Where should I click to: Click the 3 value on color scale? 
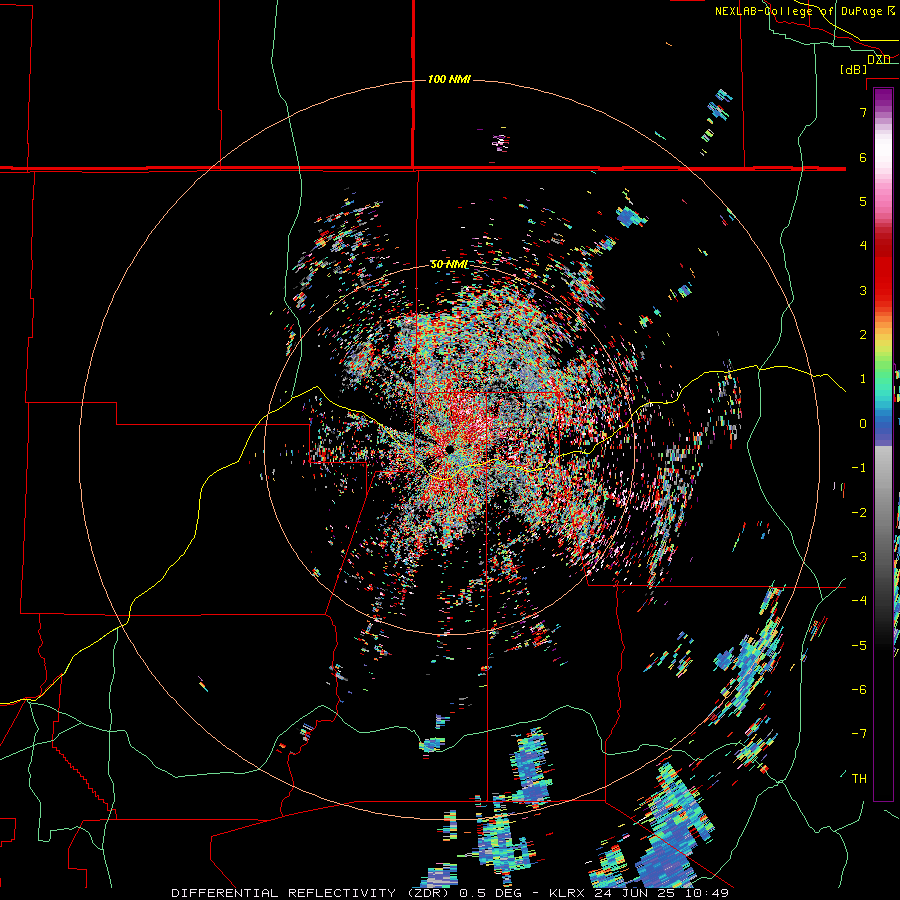[x=863, y=290]
